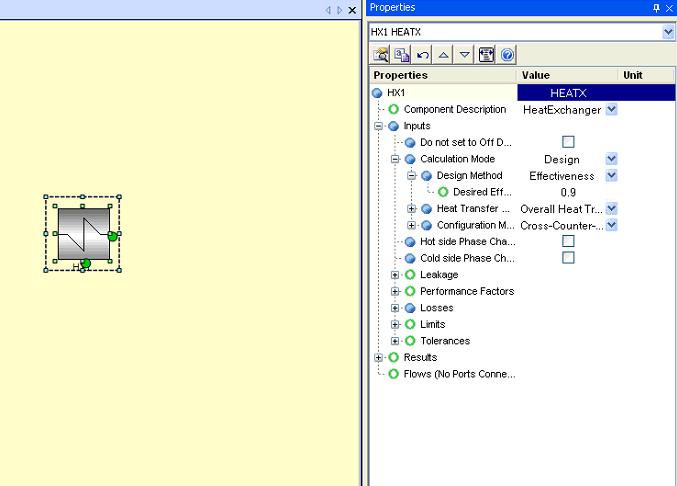This screenshot has width=677, height=486.
Task: Click the copy properties toolbar icon
Action: click(x=402, y=55)
